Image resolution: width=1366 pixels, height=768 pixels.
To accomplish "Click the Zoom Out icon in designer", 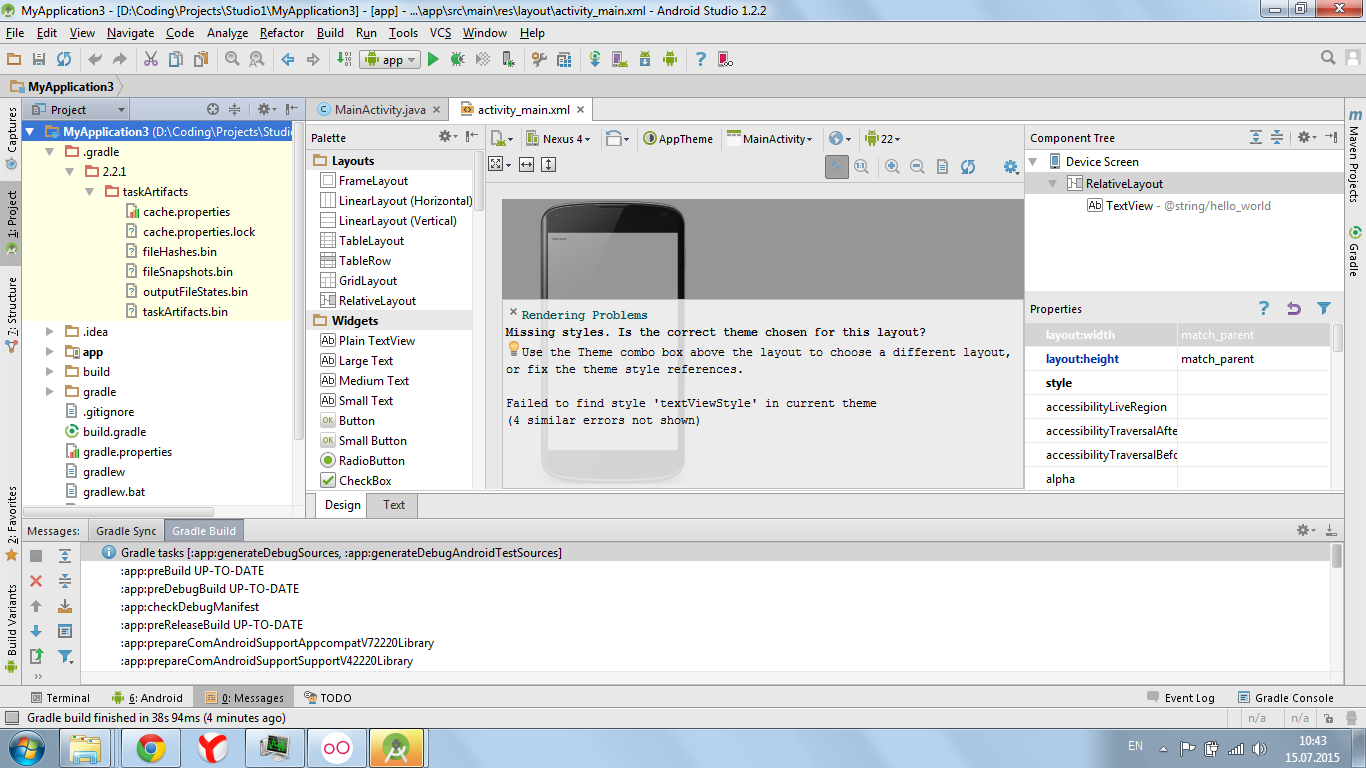I will pyautogui.click(x=917, y=167).
